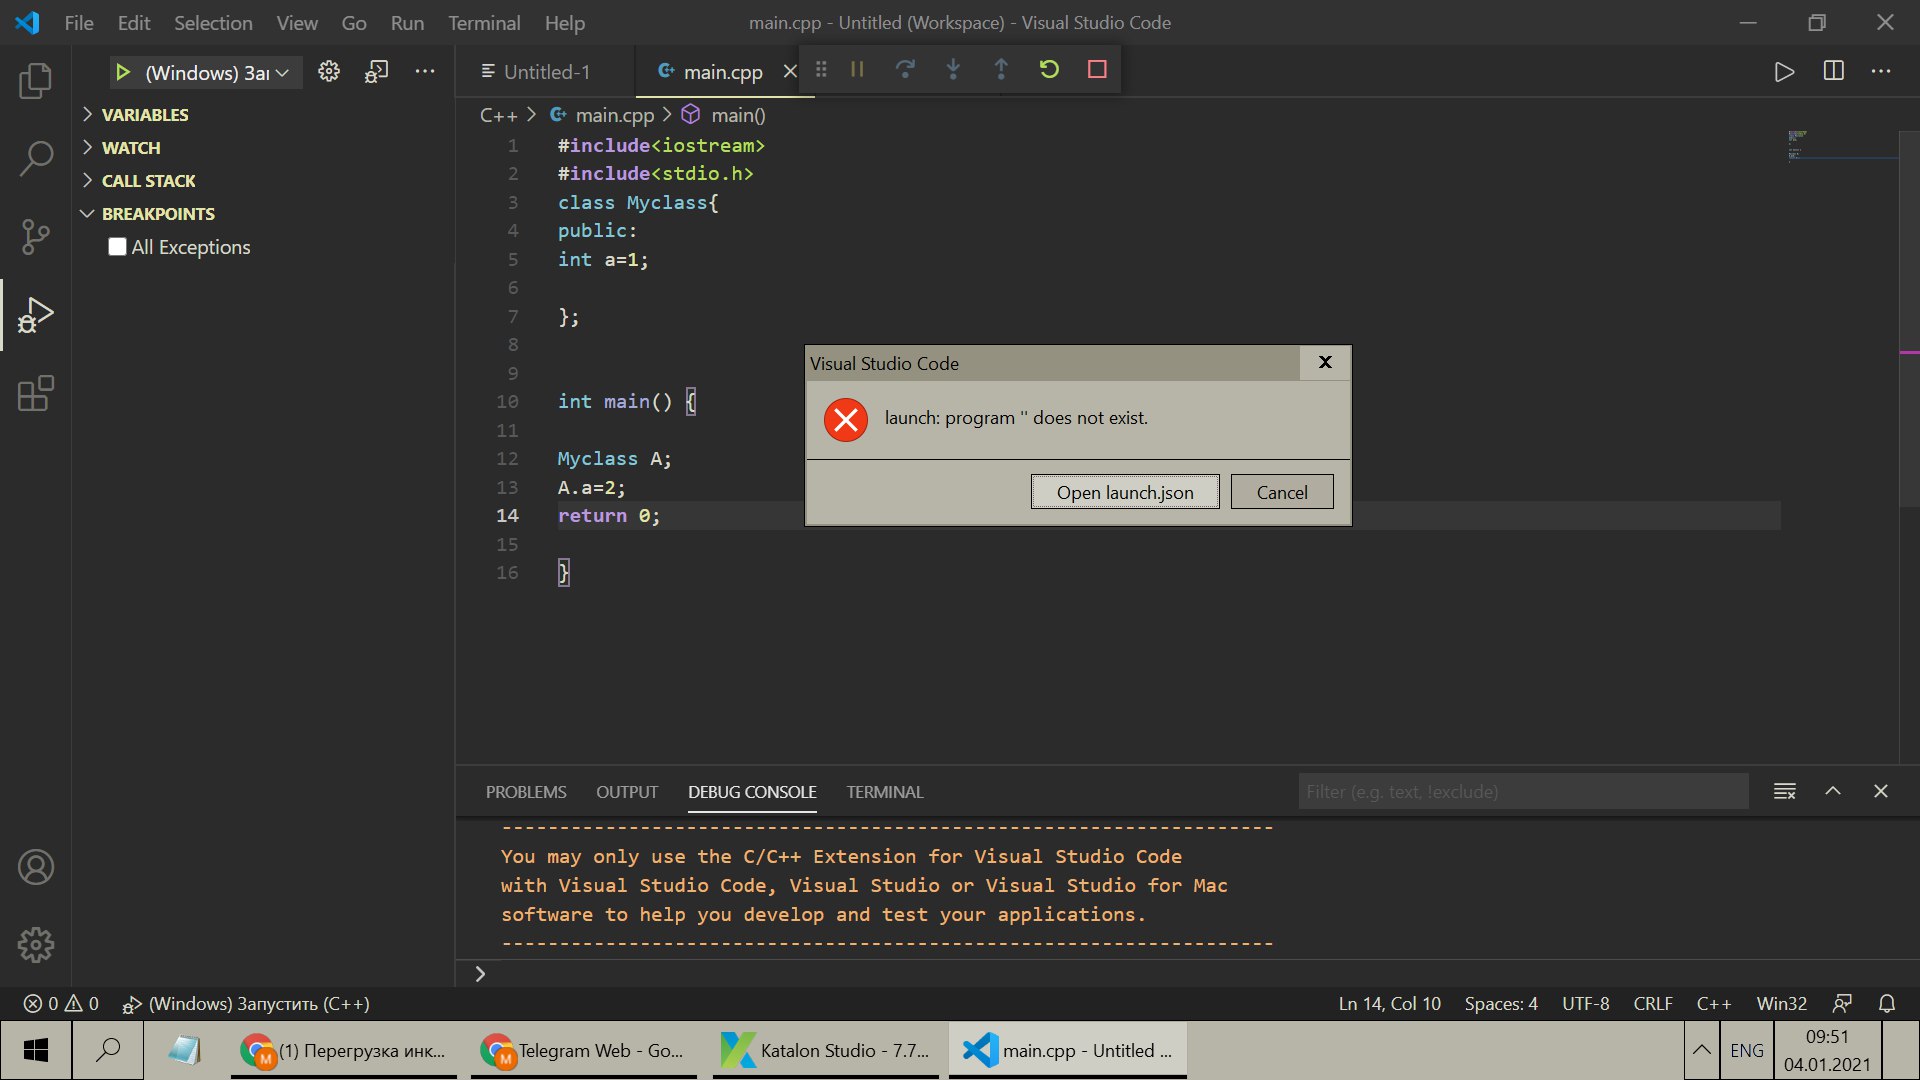The width and height of the screenshot is (1920, 1080).
Task: Click Win32 configuration in status bar
Action: [1782, 1003]
